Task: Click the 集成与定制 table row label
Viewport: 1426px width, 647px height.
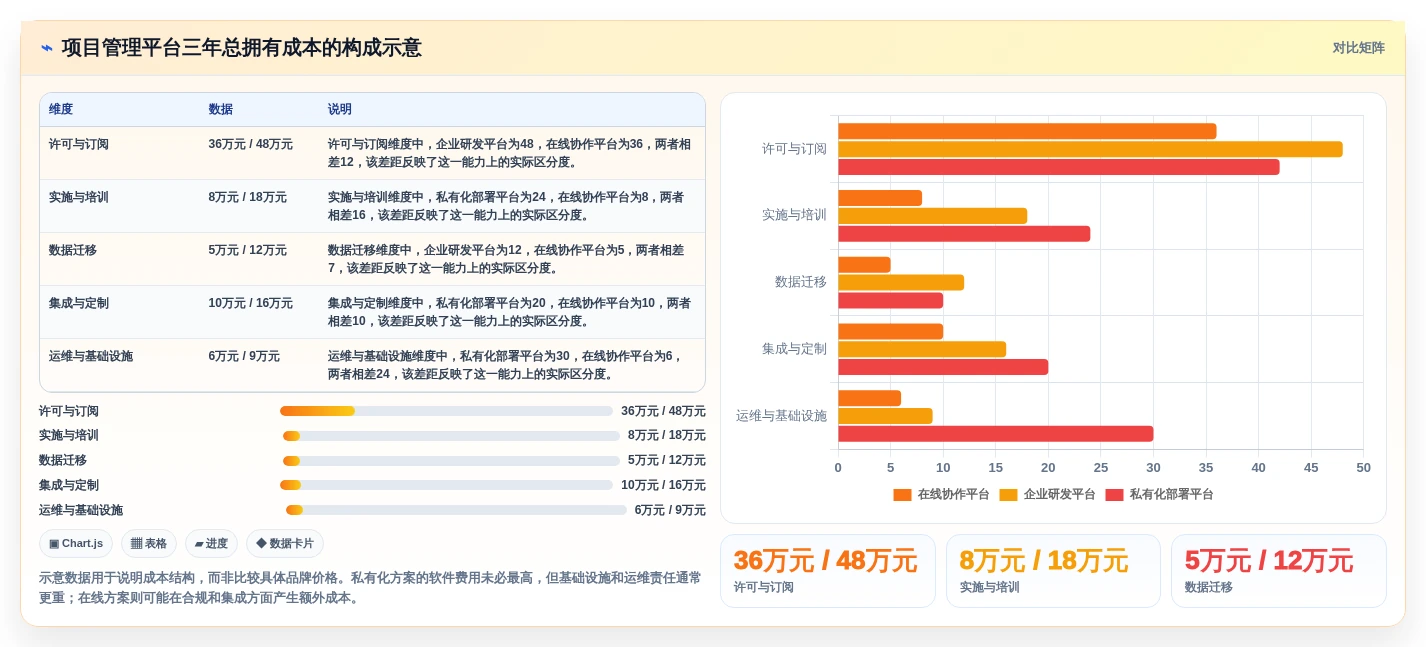Action: click(79, 303)
